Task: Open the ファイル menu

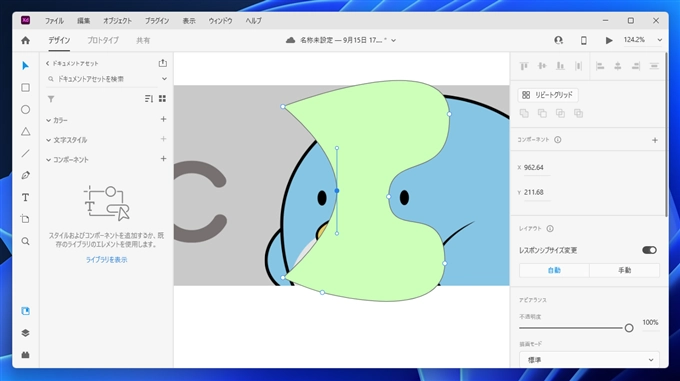Action: (54, 21)
